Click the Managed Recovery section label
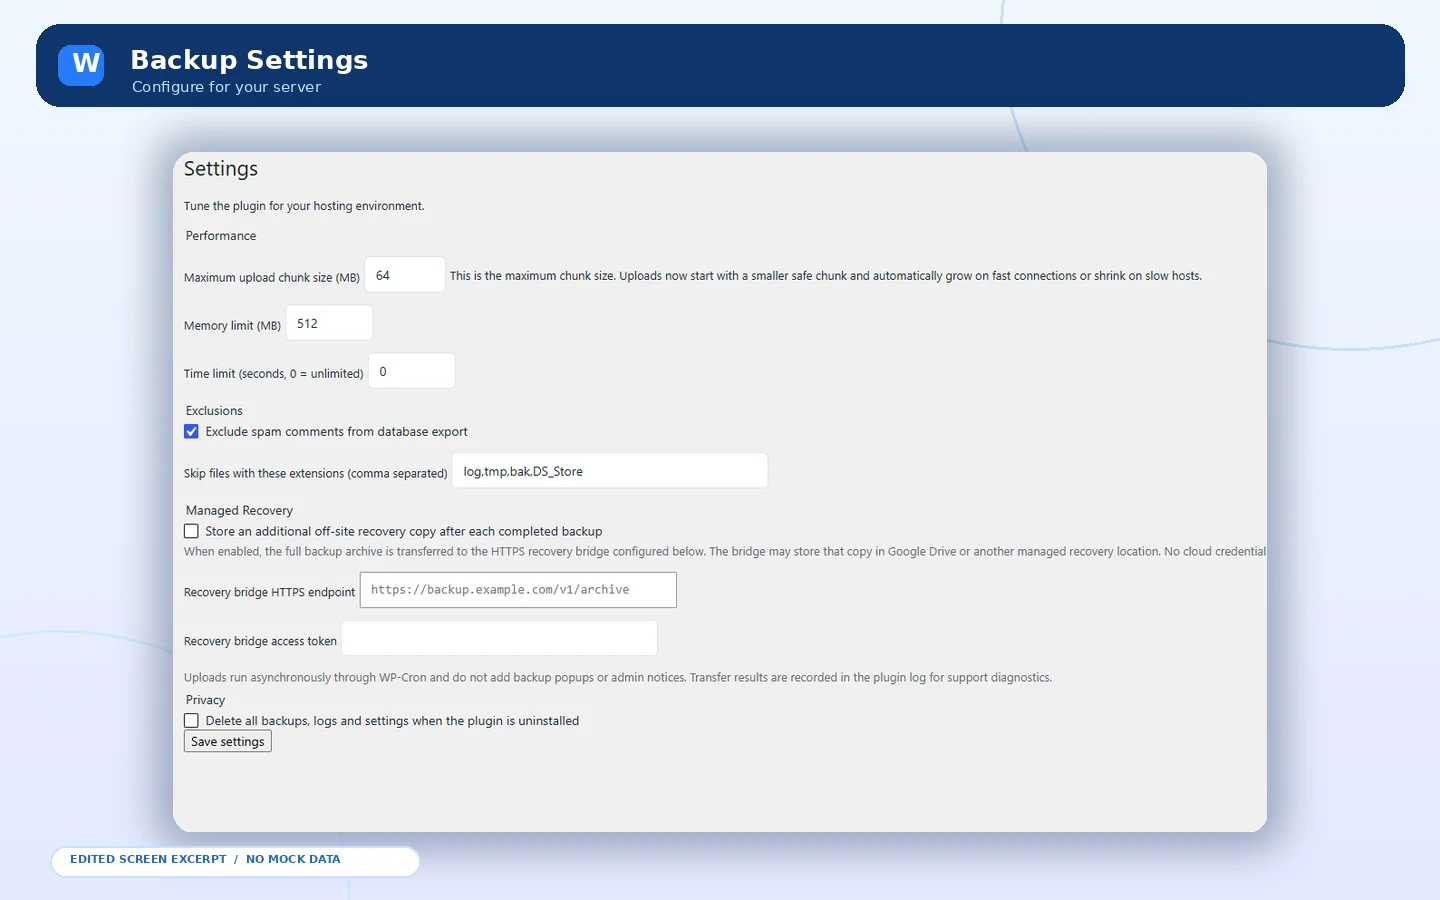 pyautogui.click(x=239, y=510)
